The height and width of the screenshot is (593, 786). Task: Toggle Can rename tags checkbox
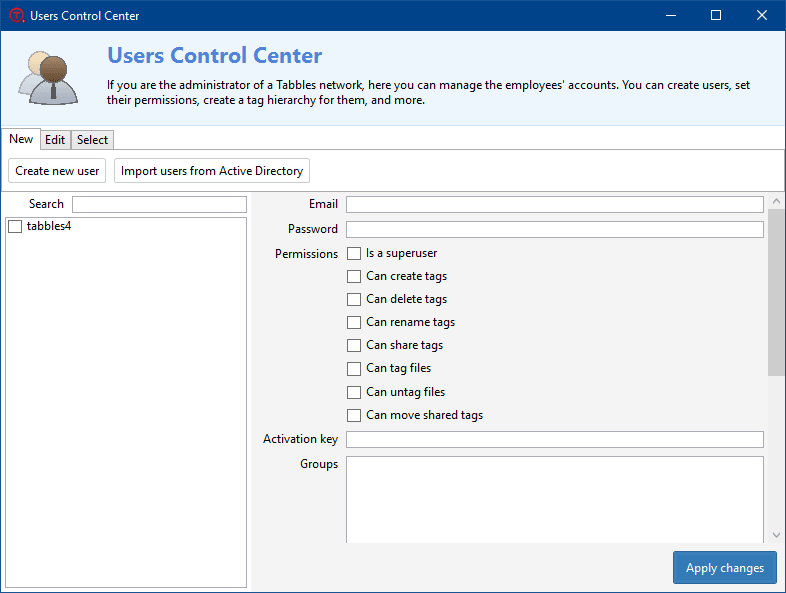click(354, 322)
